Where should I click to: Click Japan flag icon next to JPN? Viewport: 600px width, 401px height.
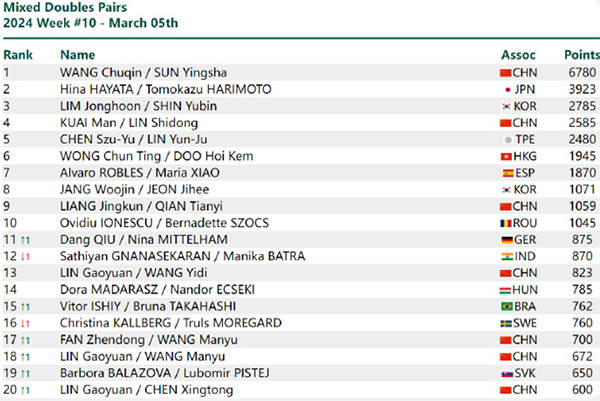coord(507,90)
